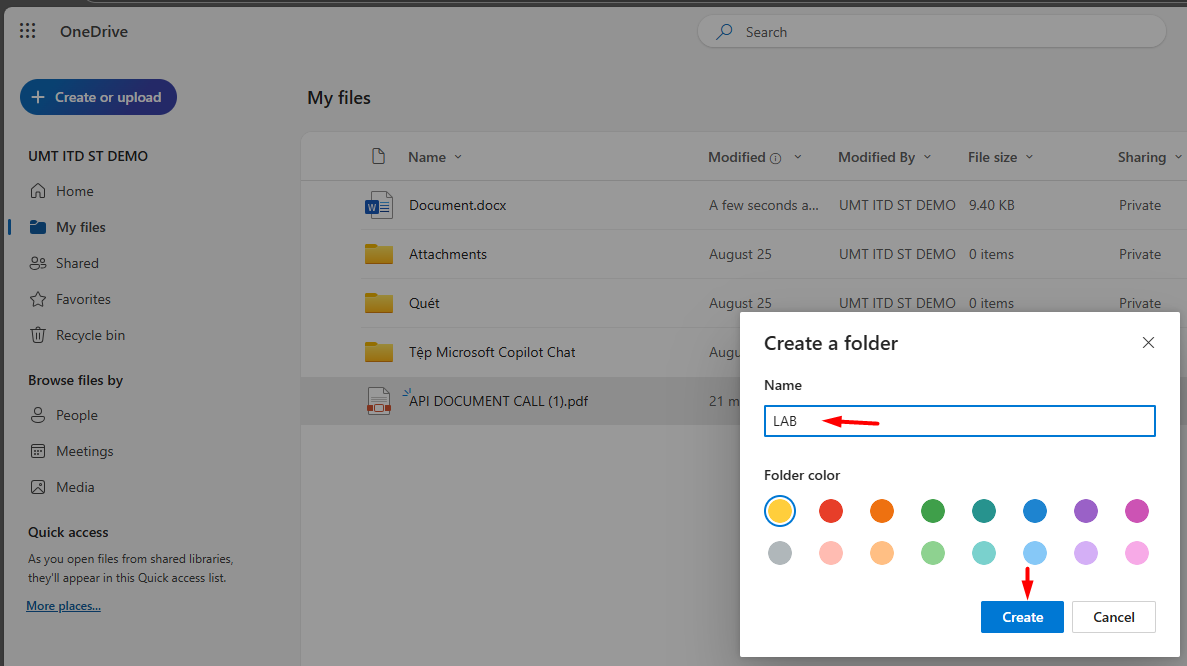Click the folder Name input field

click(x=959, y=421)
